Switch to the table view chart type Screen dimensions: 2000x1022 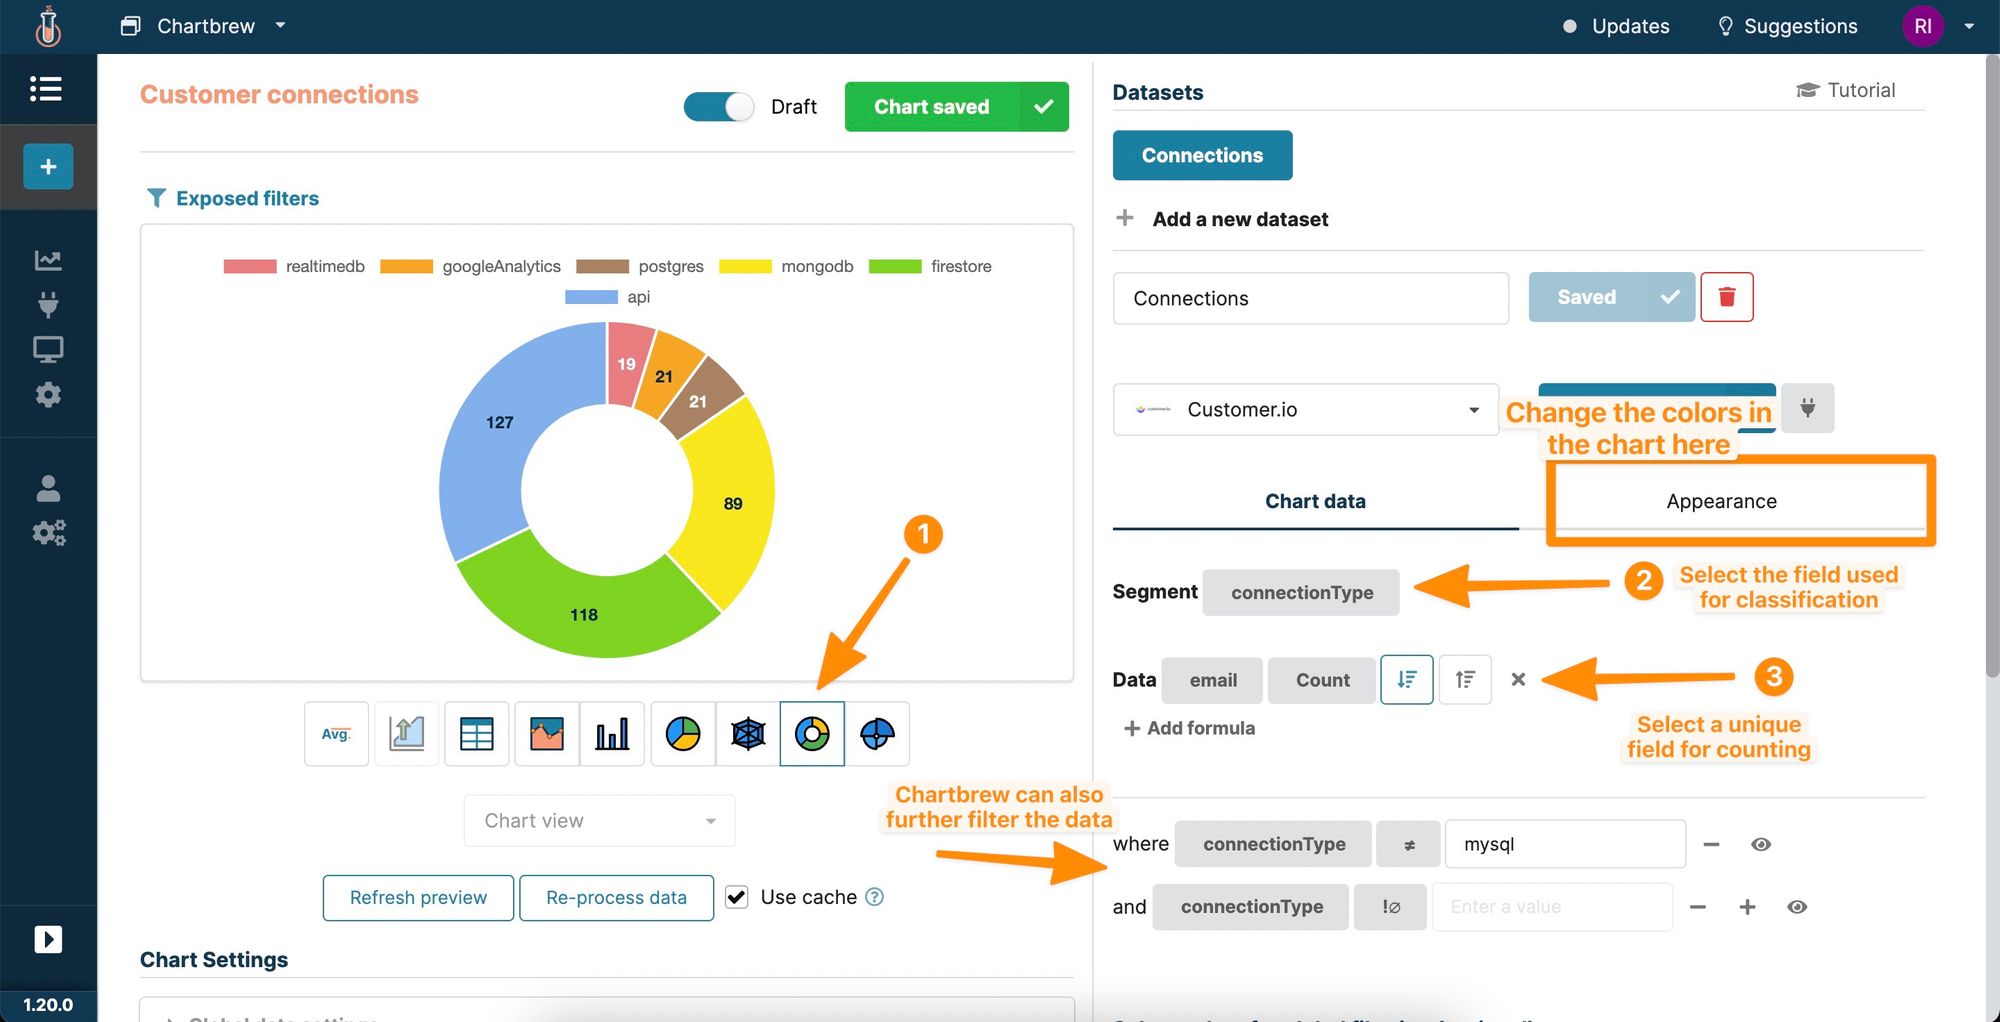pos(477,733)
